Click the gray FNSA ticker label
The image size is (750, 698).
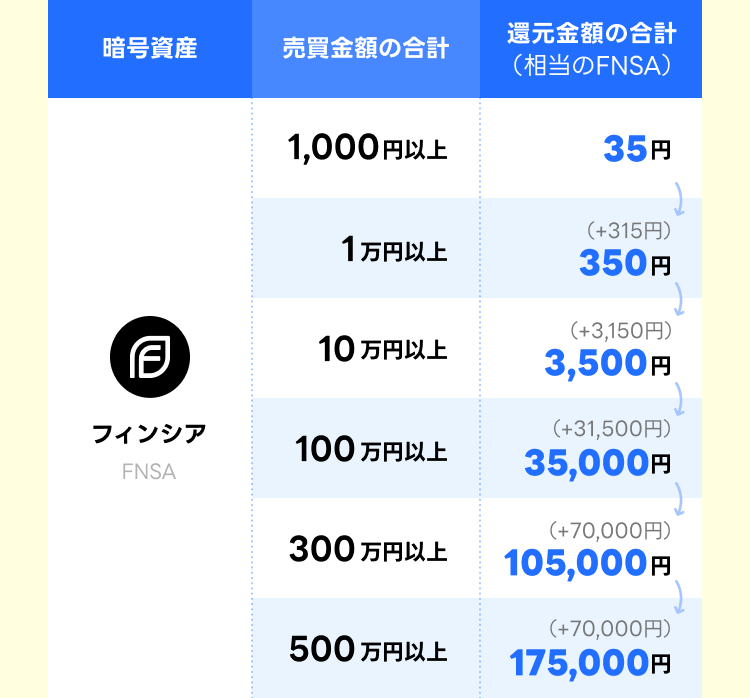tap(149, 472)
